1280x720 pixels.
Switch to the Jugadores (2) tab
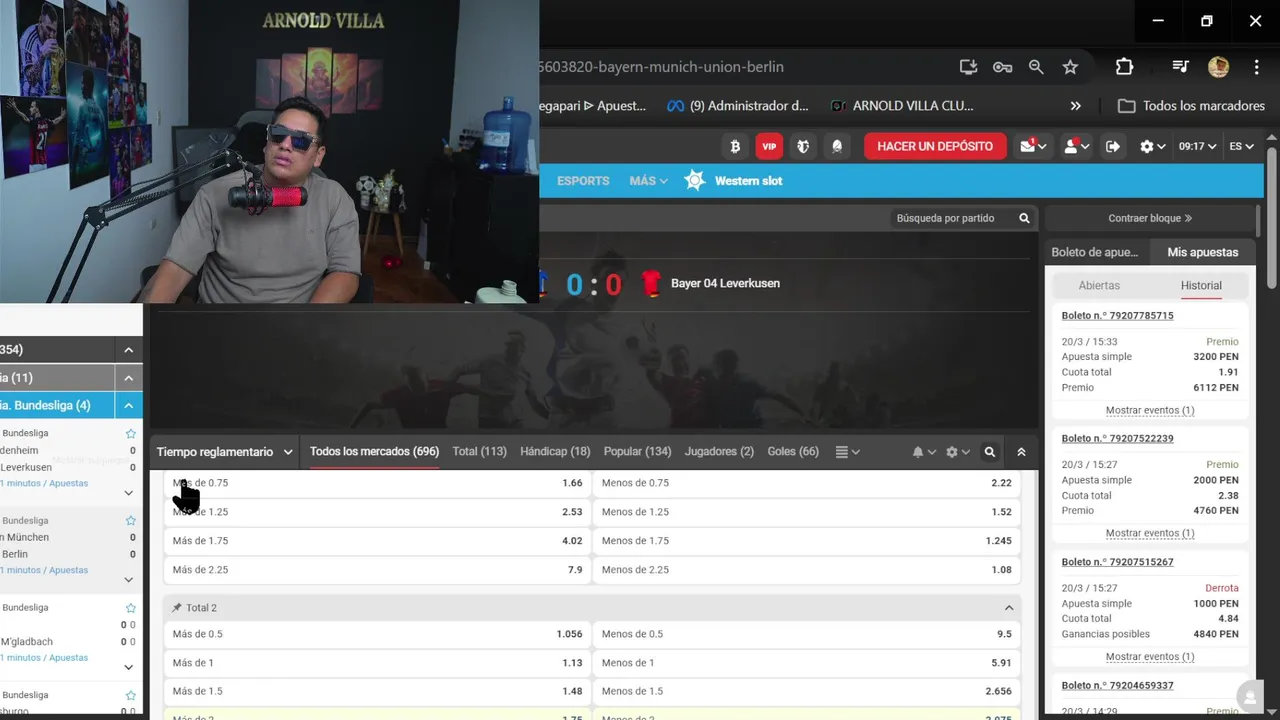click(x=719, y=452)
